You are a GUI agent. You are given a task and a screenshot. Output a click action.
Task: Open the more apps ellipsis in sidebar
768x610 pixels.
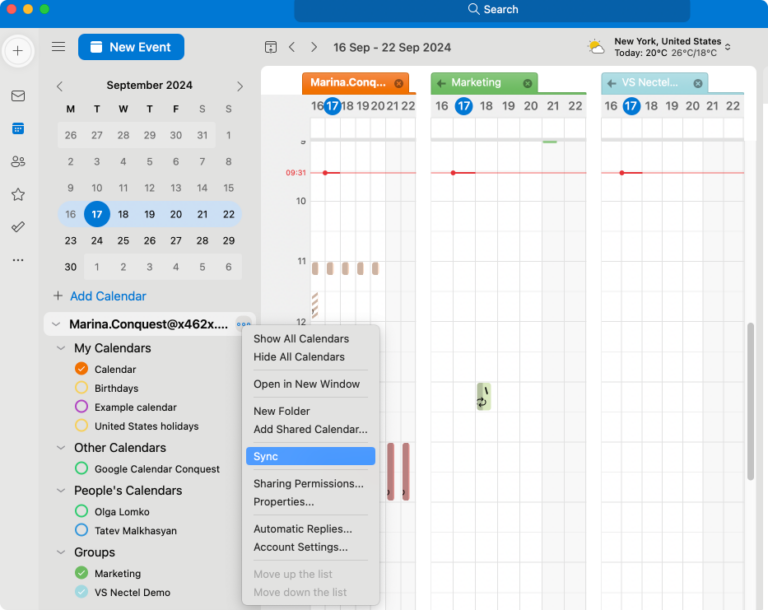tap(18, 260)
